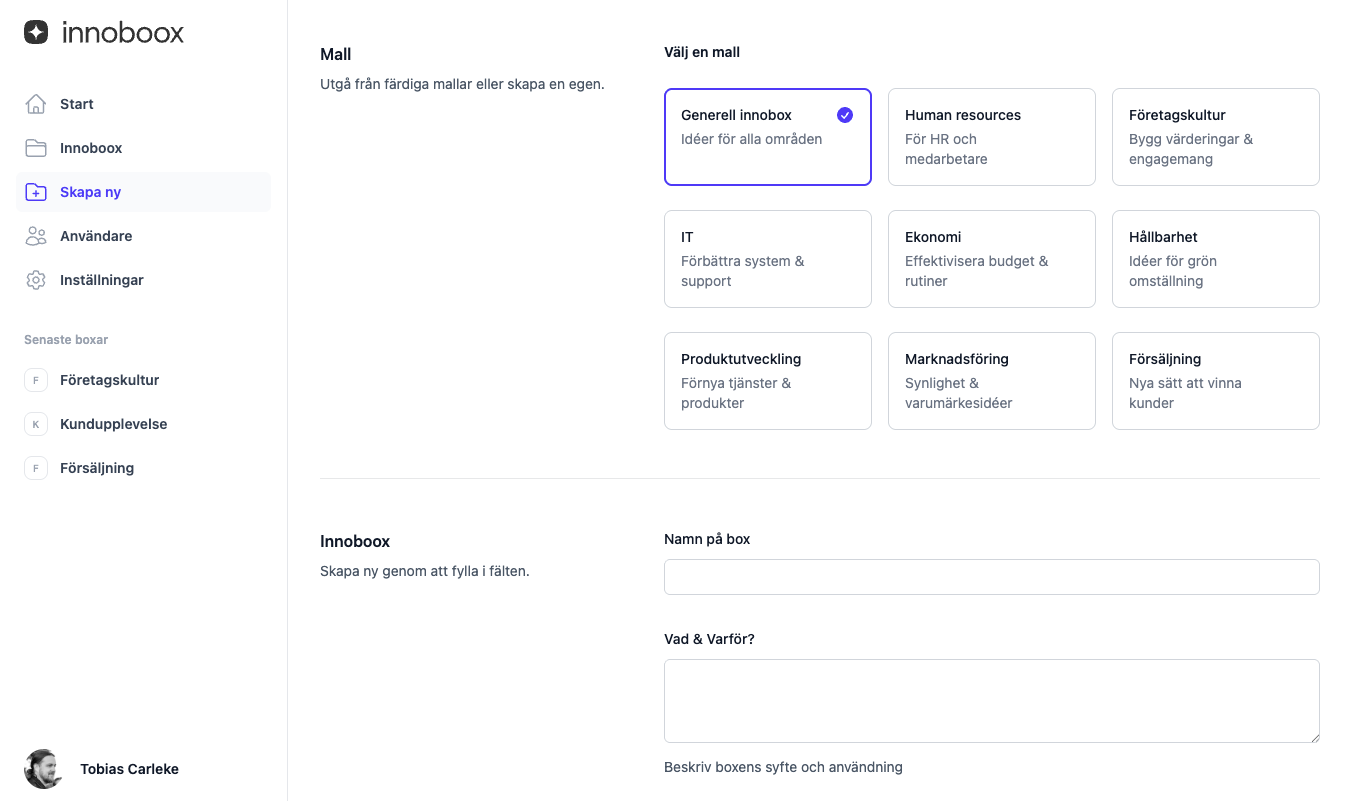Click the checkmark on Generell innobox
Image resolution: width=1352 pixels, height=801 pixels.
[x=845, y=115]
